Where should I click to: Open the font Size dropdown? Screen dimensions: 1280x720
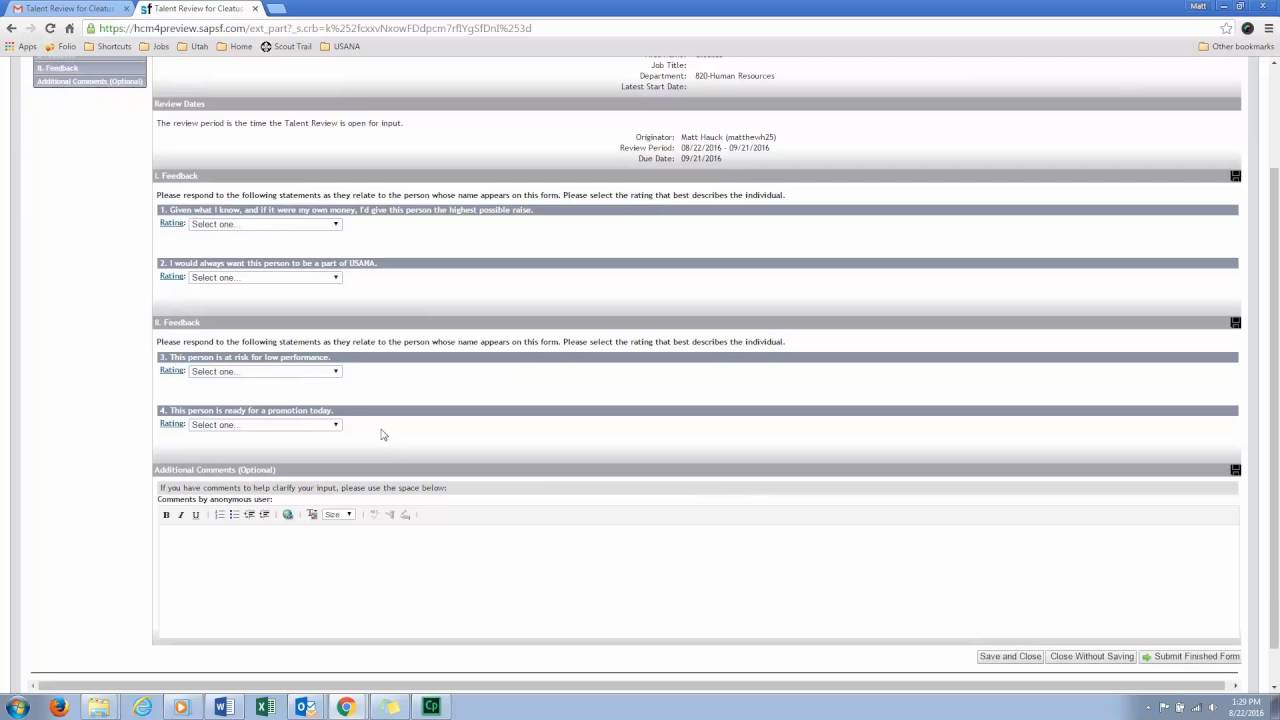338,515
